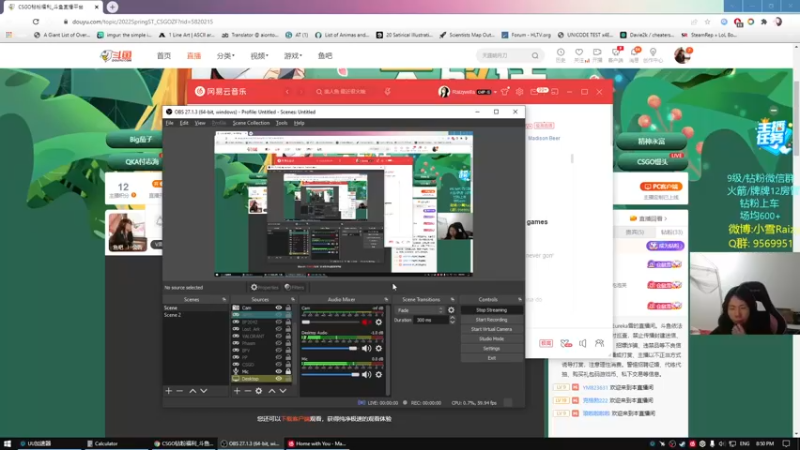The height and width of the screenshot is (450, 800).
Task: Remove scene with minus icon in Scenes panel
Action: (x=180, y=391)
